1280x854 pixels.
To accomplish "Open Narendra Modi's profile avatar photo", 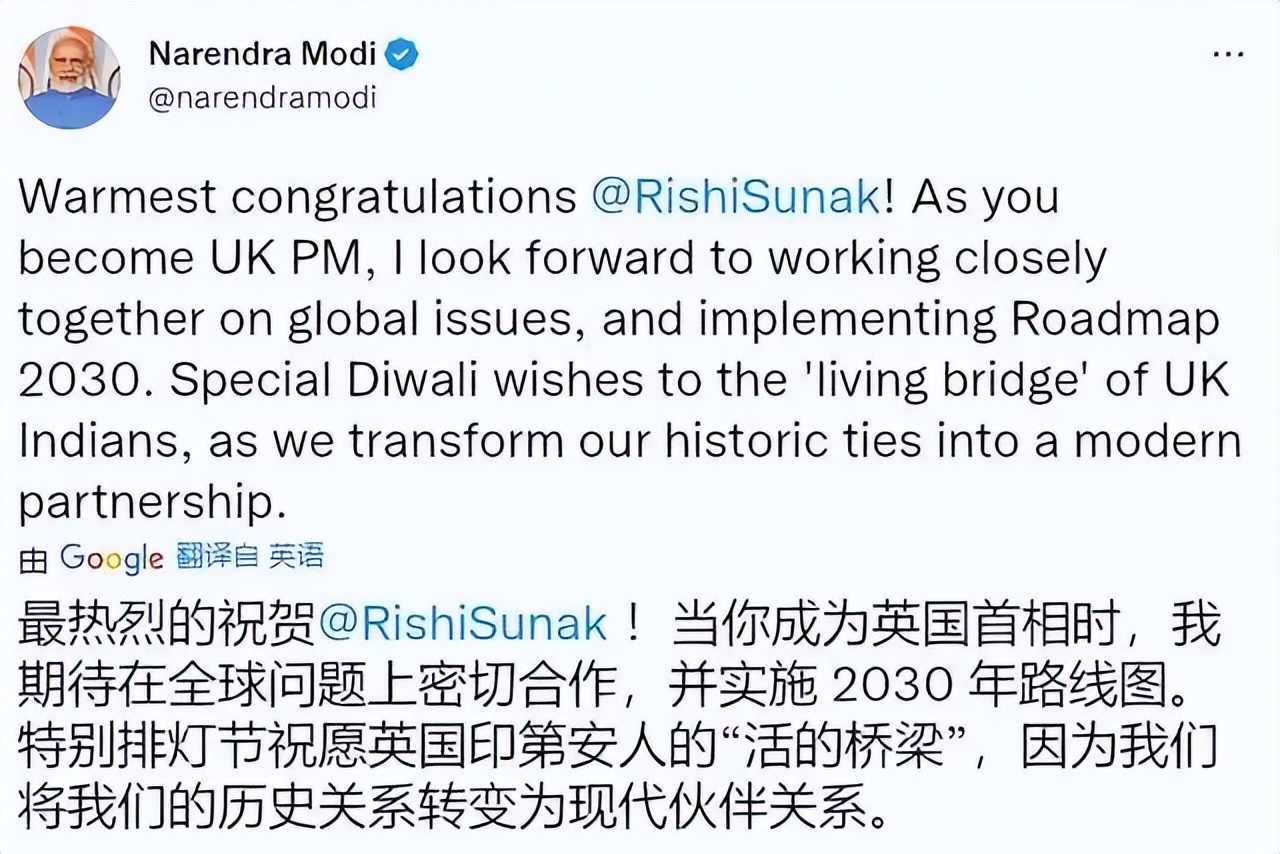I will click(x=69, y=78).
